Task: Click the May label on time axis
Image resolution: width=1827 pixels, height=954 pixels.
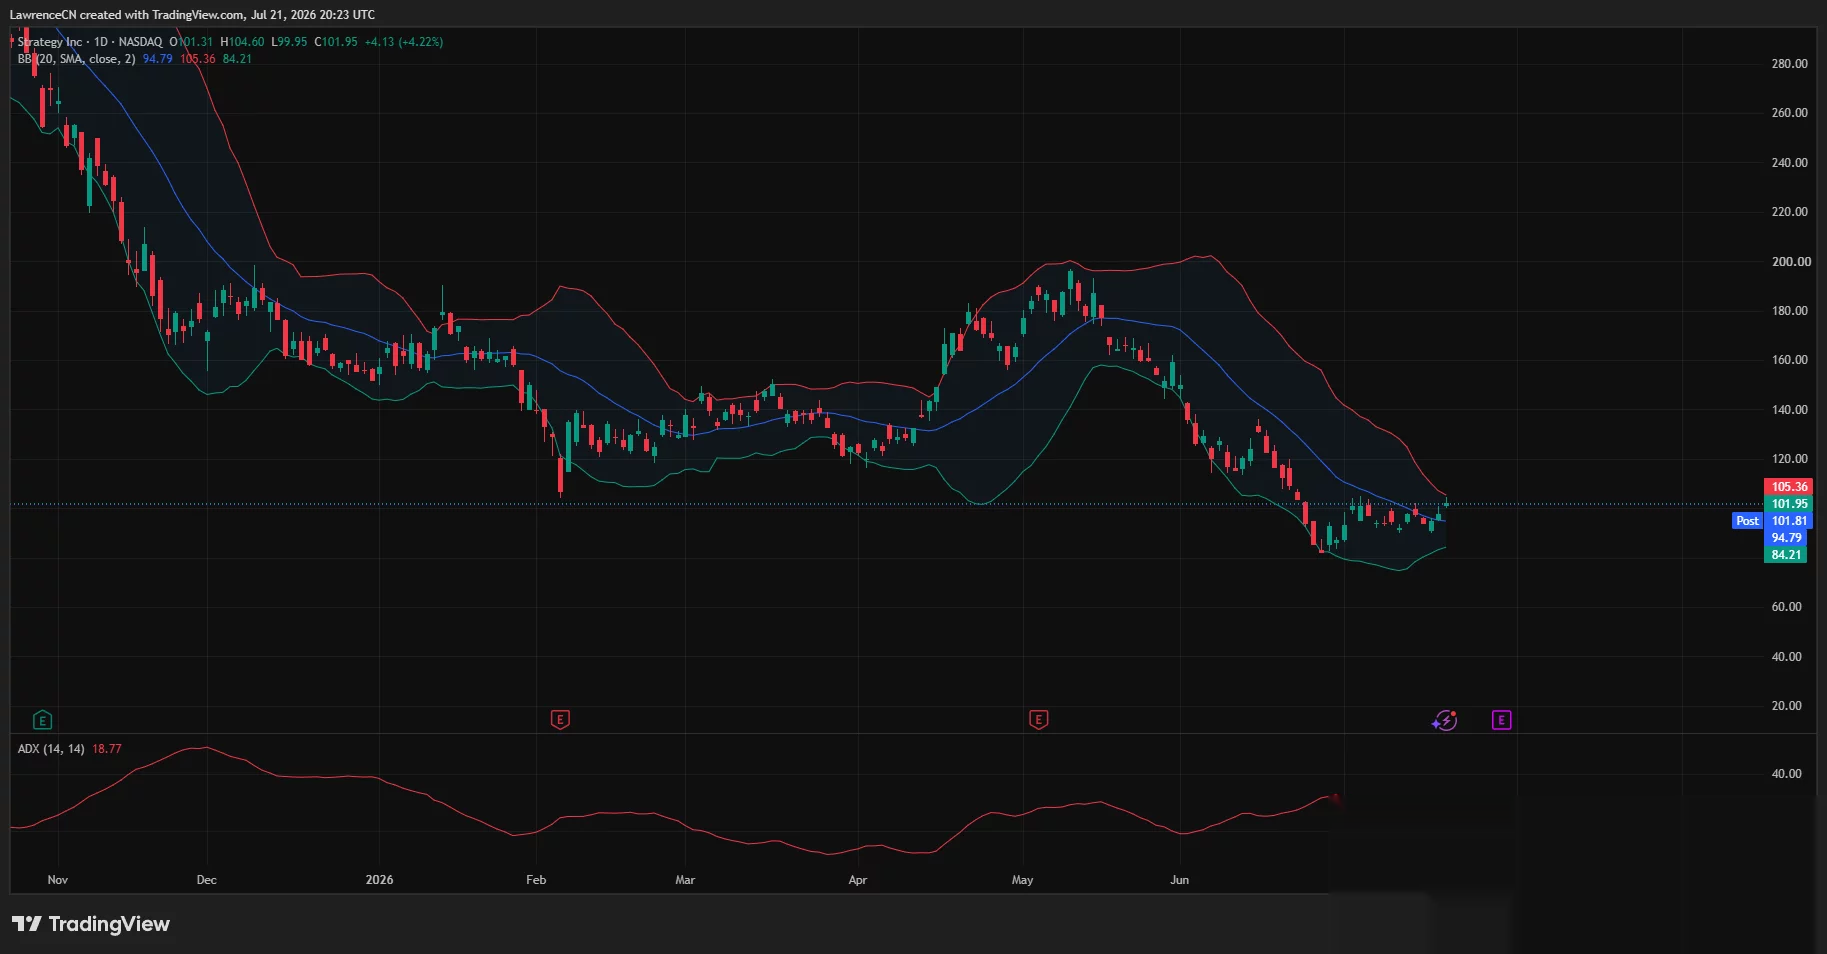Action: pos(1022,880)
